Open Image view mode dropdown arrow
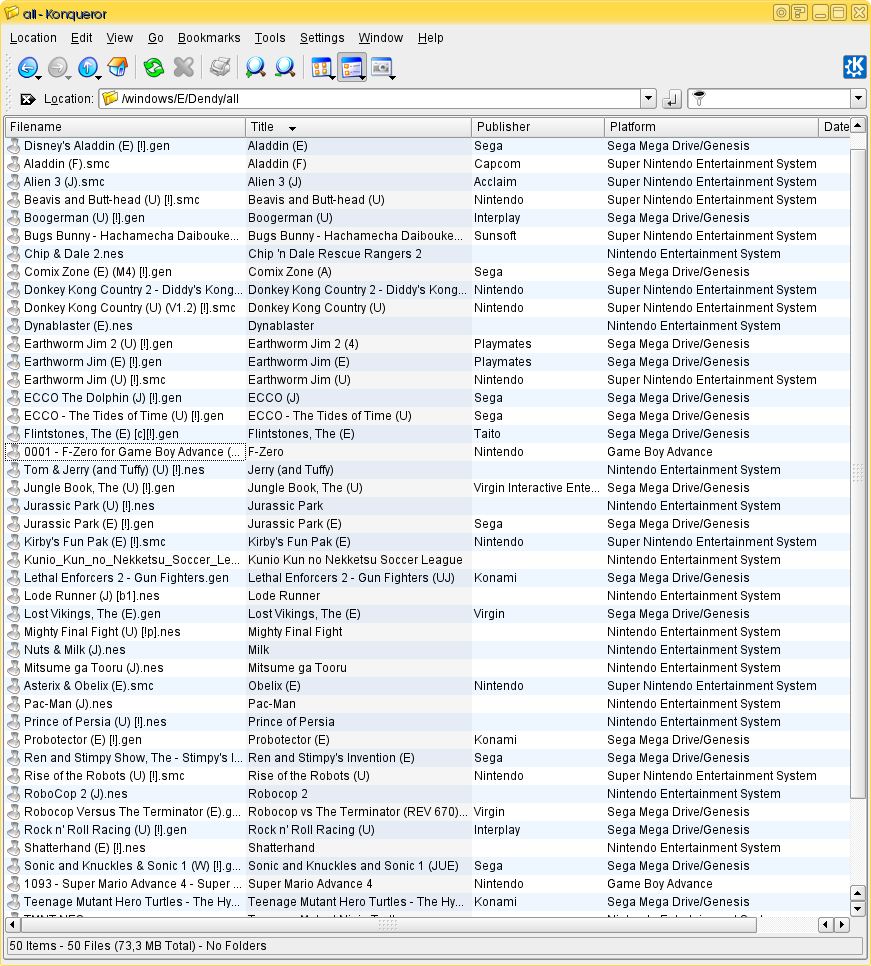The width and height of the screenshot is (871, 966). 392,78
